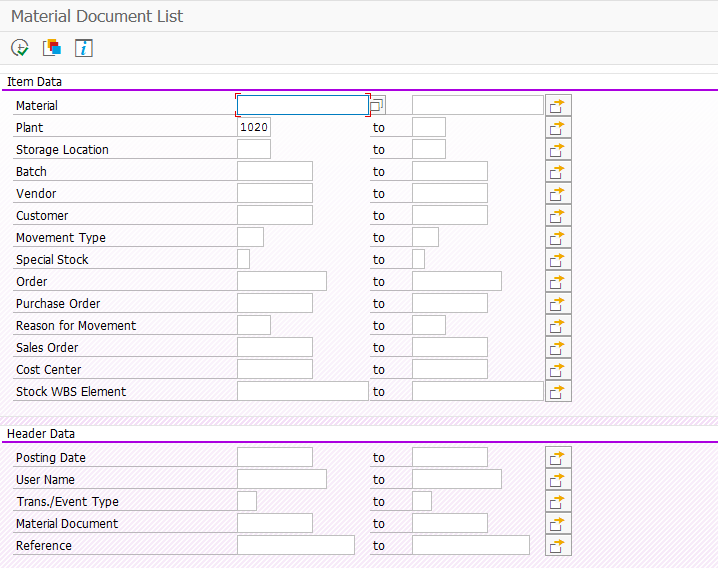Viewport: 718px width, 568px height.
Task: Click the User Name to field
Action: click(x=457, y=479)
